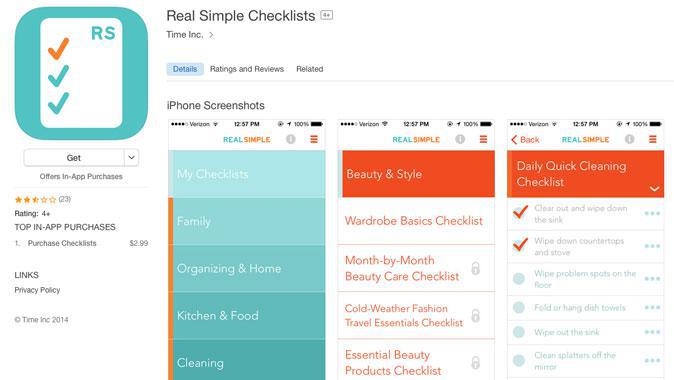Collapse the Daily Quick Cleaning Checklist chevron
This screenshot has width=674, height=380.
[654, 189]
